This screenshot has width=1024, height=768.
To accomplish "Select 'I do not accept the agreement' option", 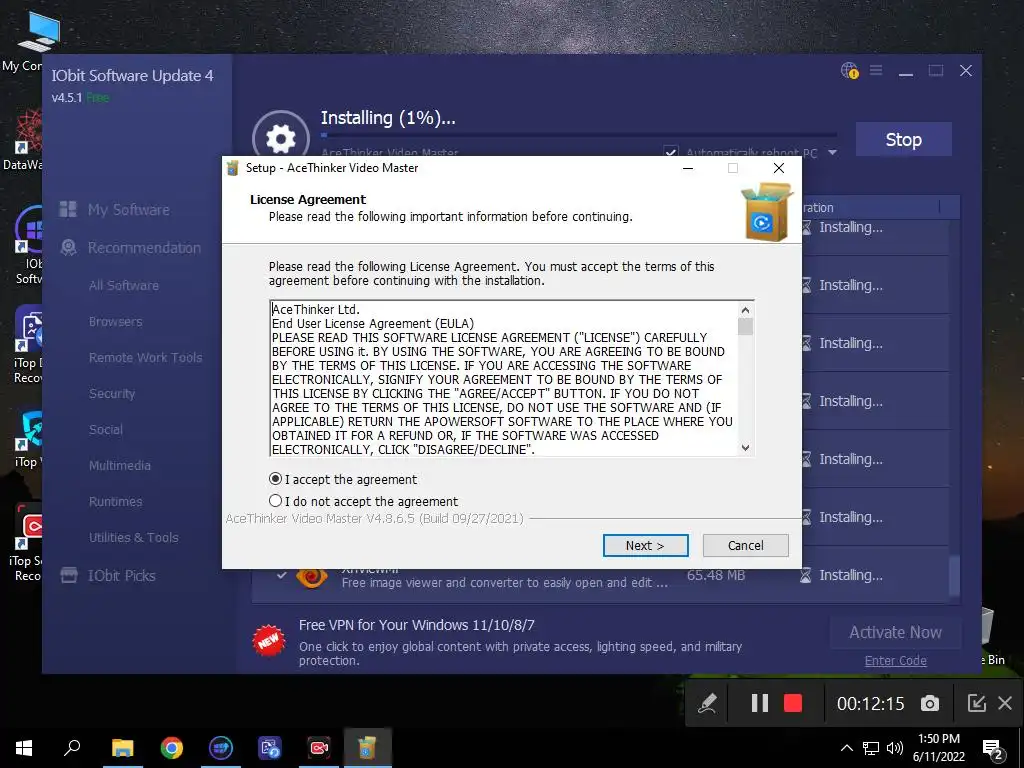I will point(276,501).
